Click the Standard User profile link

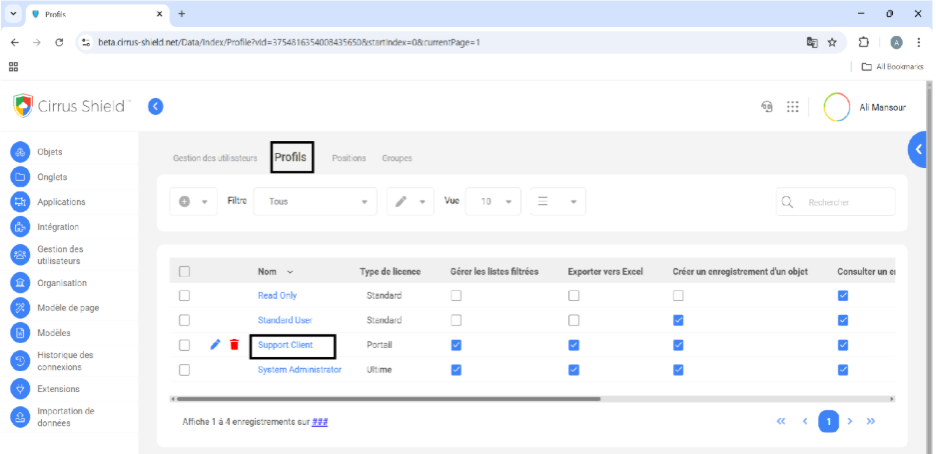(285, 320)
